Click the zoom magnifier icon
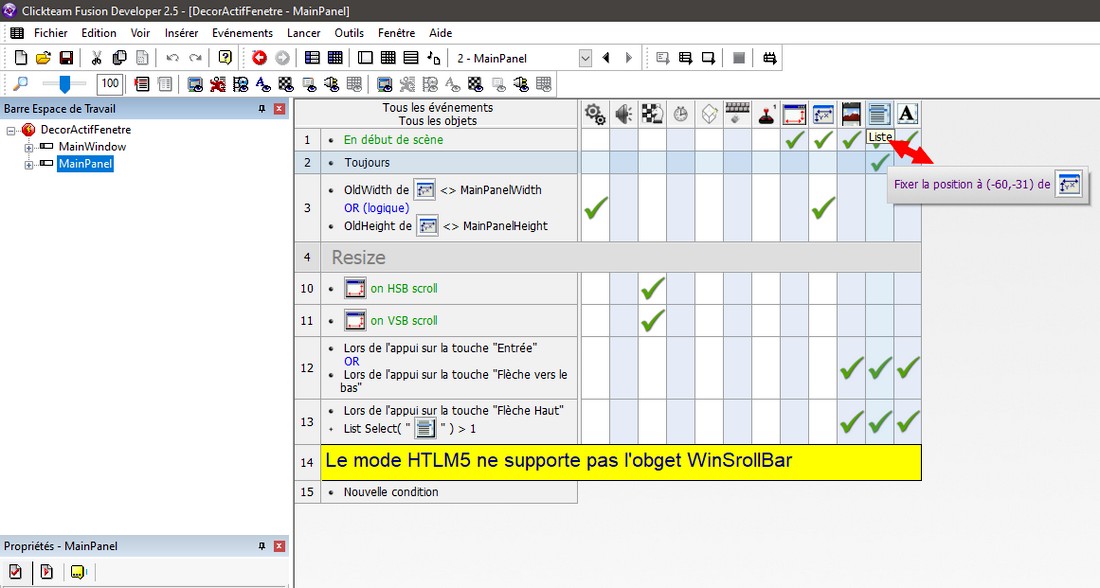The image size is (1100, 588). pyautogui.click(x=21, y=84)
